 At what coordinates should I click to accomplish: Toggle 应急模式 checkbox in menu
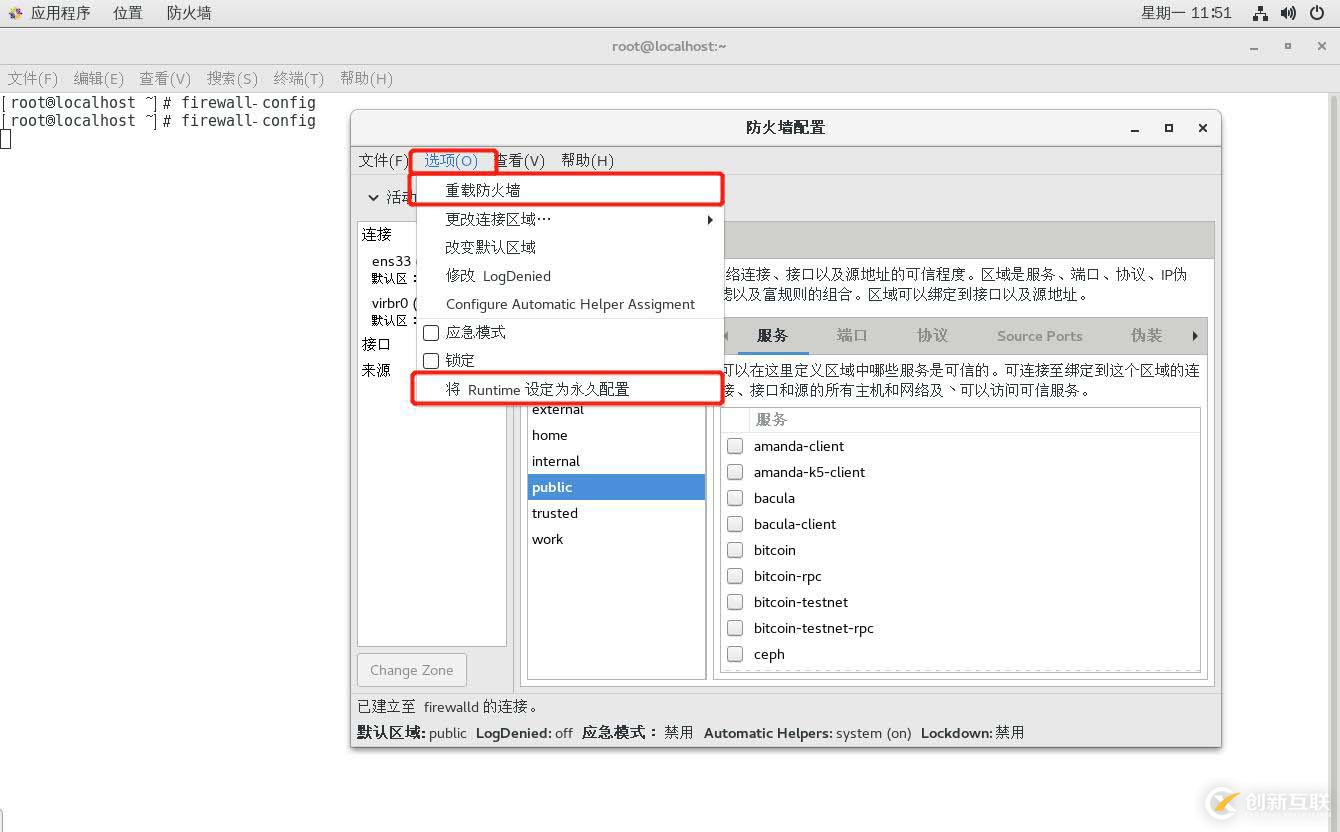431,332
